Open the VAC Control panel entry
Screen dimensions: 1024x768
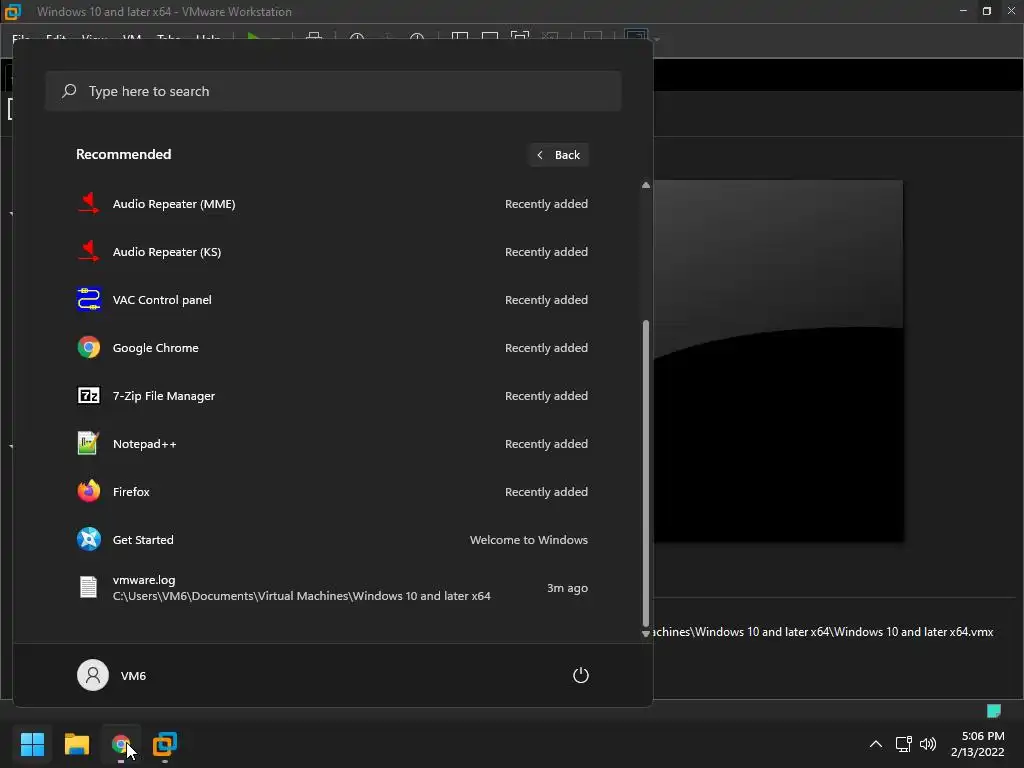332,300
